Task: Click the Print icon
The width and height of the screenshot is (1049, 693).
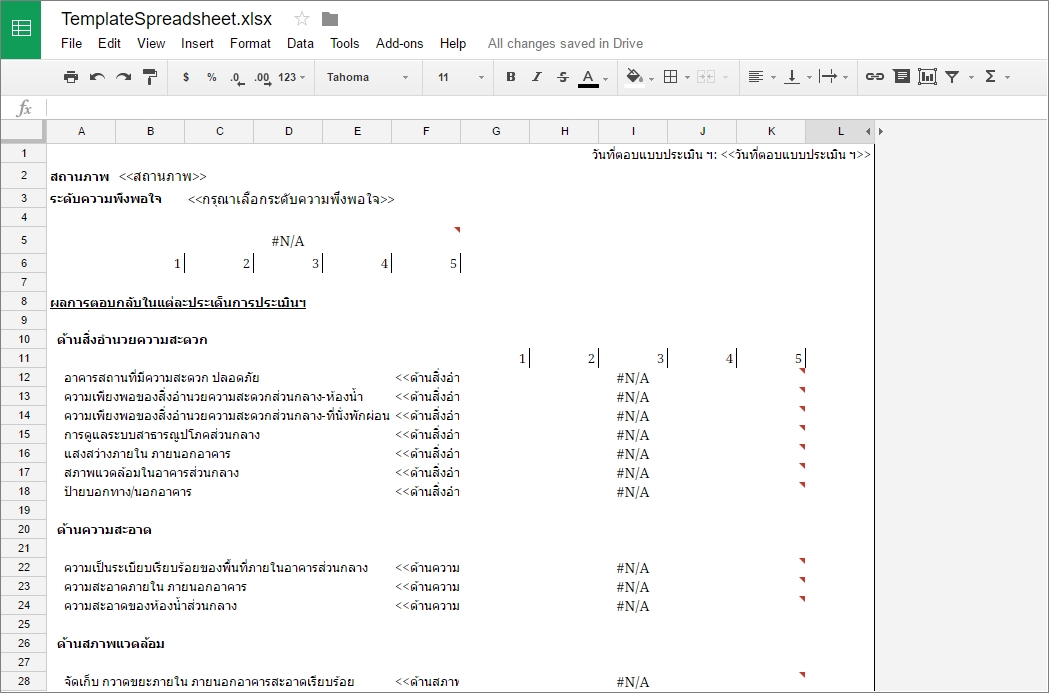Action: tap(70, 76)
